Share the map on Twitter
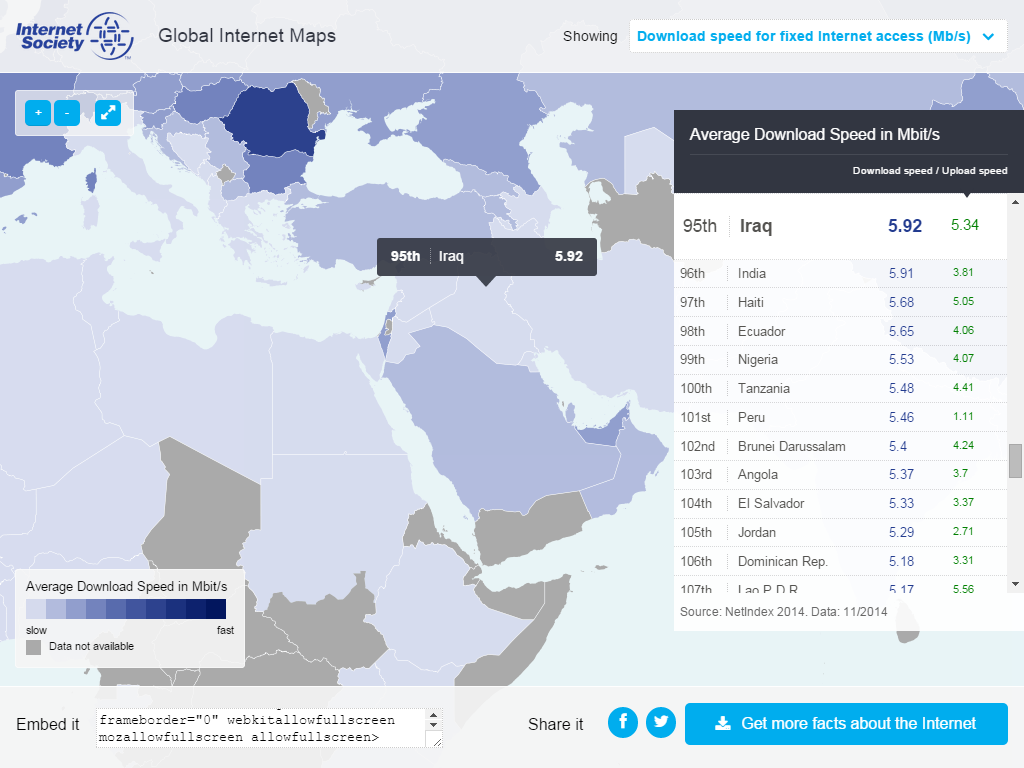Screen dimensions: 1024x768 click(660, 722)
